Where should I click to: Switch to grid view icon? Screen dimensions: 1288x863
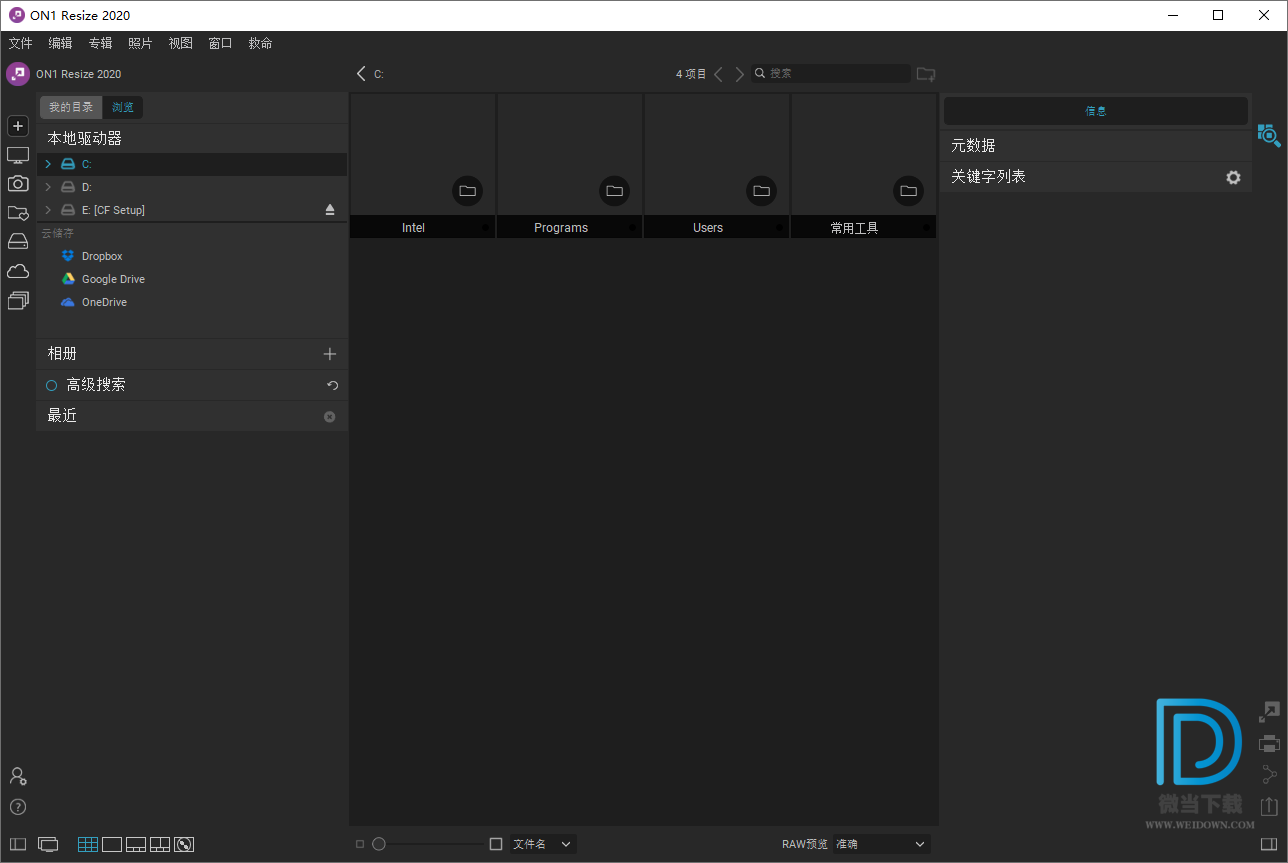[88, 844]
